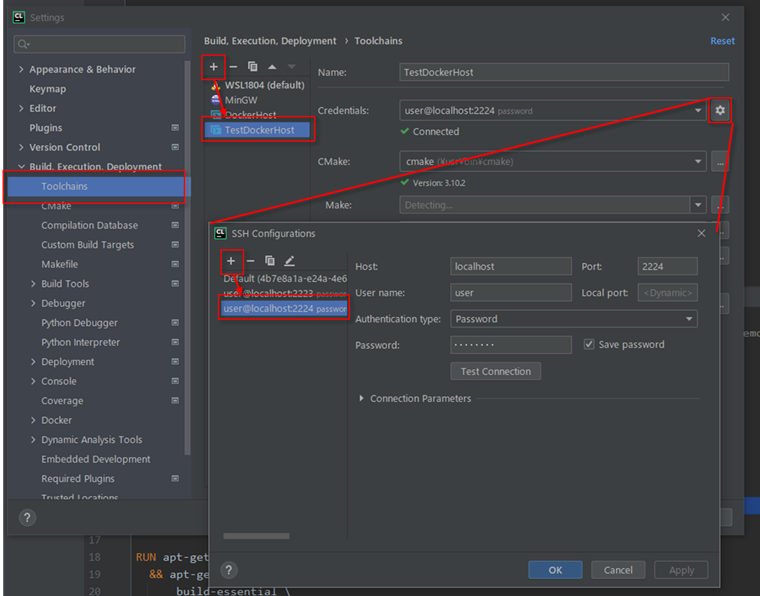Open Dynamic Analysis Tools settings
The image size is (760, 596).
[92, 439]
